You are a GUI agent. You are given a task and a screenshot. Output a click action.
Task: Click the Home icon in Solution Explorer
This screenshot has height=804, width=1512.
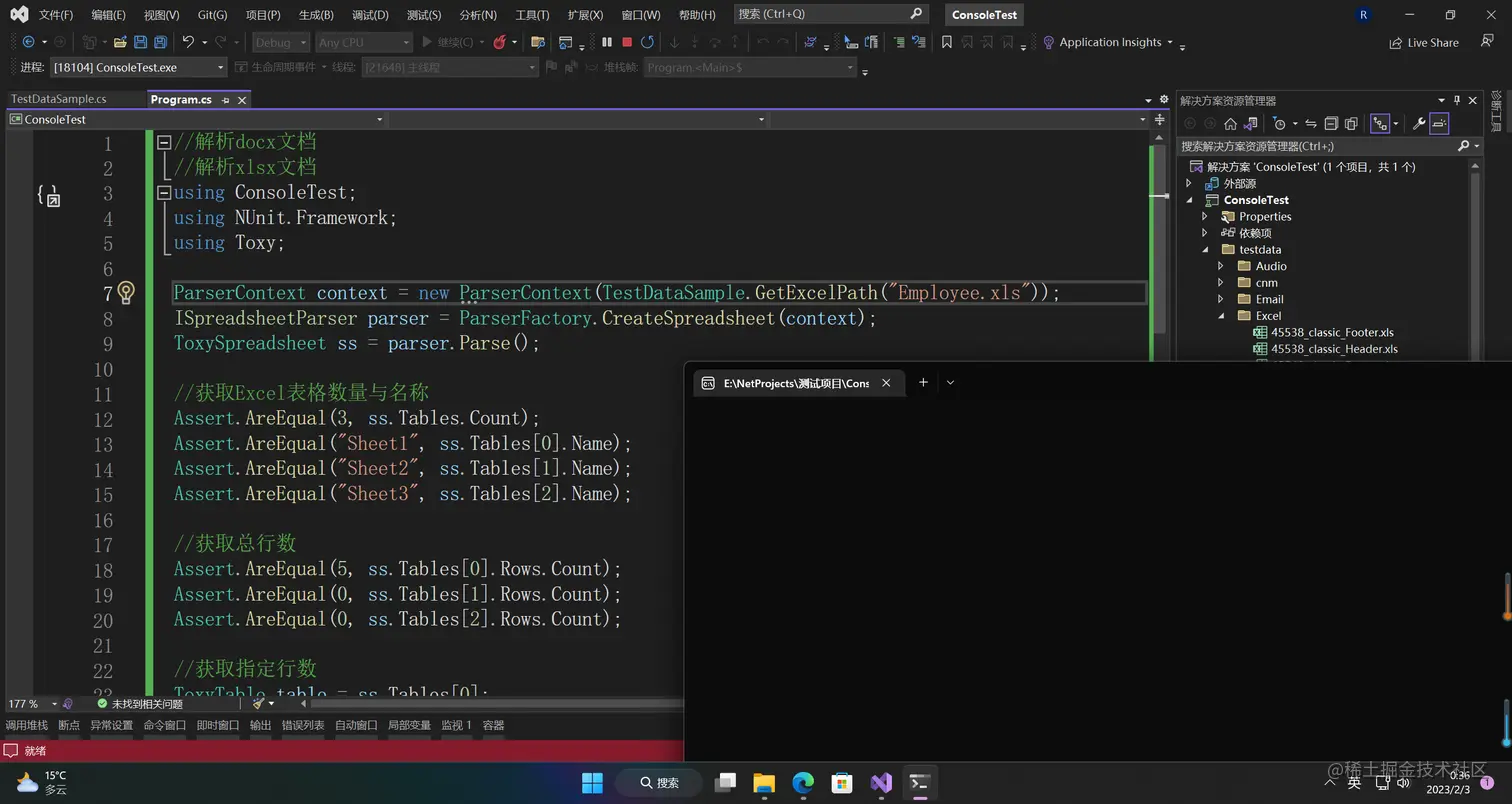click(1230, 123)
